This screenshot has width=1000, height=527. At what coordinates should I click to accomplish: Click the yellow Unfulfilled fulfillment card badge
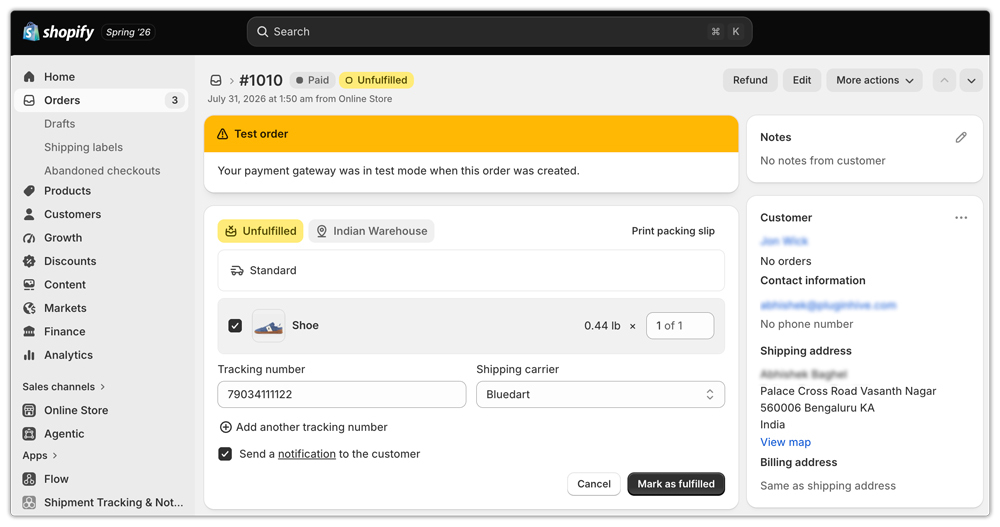(x=261, y=231)
